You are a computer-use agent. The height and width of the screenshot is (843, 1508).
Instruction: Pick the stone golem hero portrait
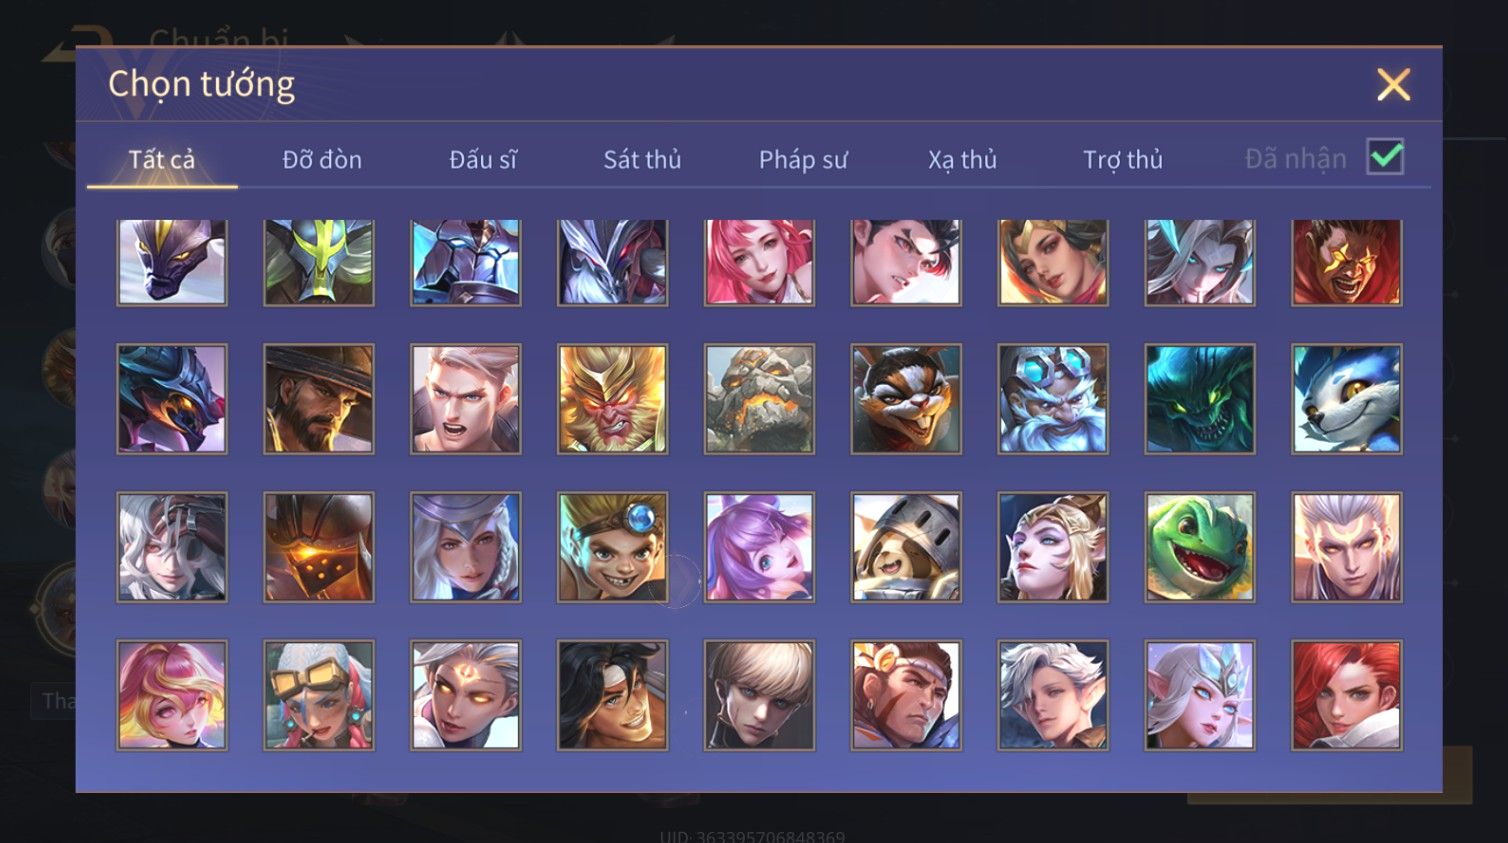(759, 399)
